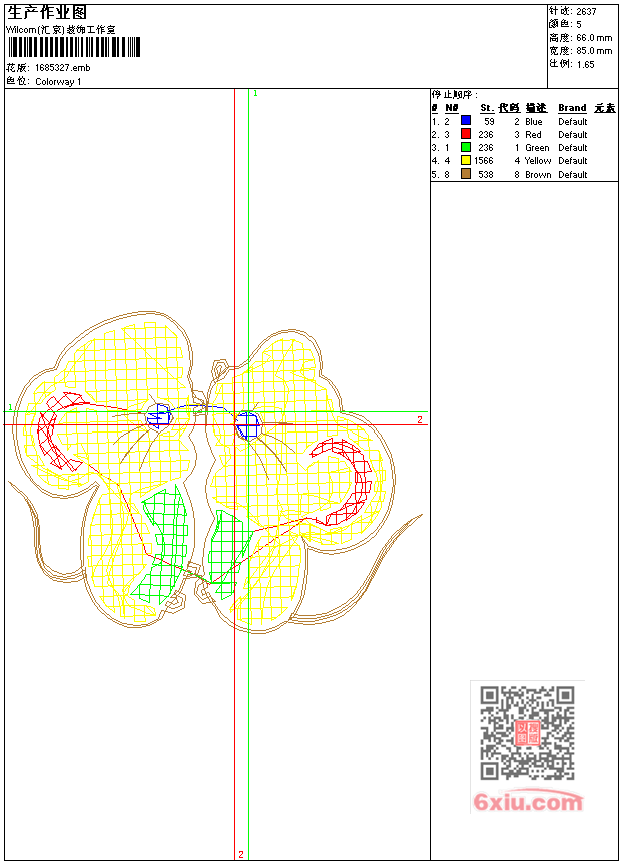
Task: Click the Brown color swatch in stop sequence
Action: (466, 174)
